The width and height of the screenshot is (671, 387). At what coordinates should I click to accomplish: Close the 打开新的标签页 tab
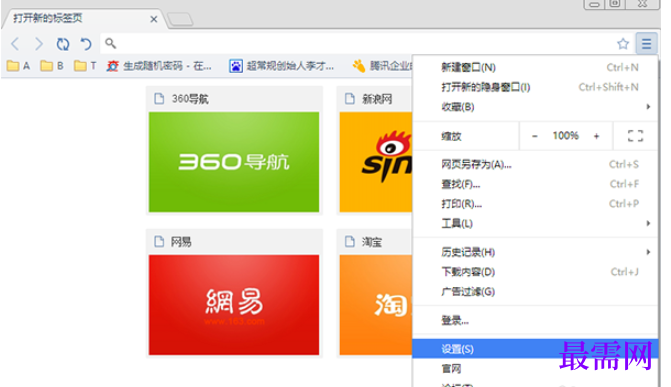point(154,19)
